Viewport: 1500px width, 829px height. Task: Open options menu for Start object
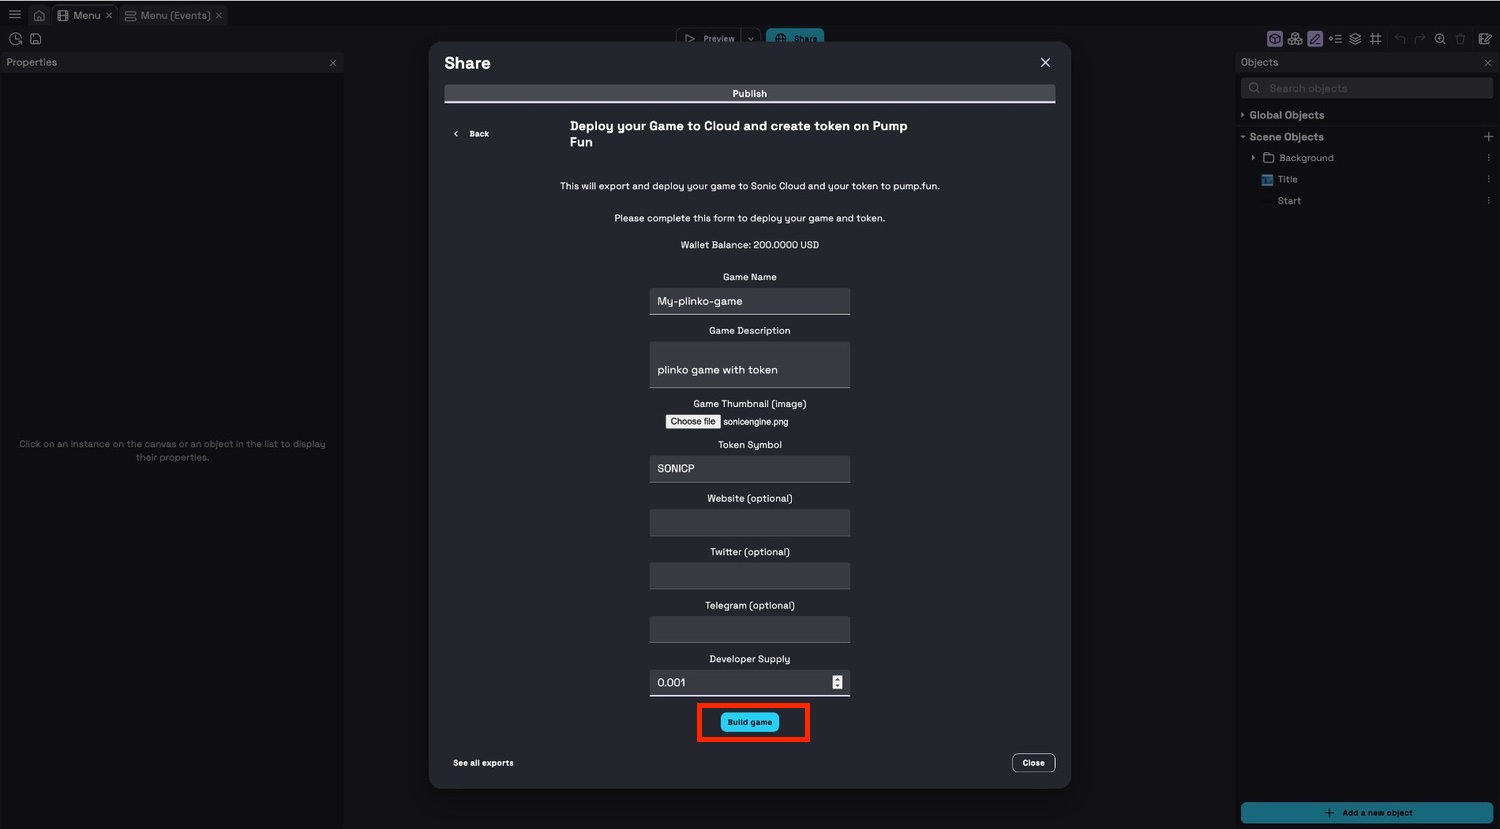point(1488,201)
